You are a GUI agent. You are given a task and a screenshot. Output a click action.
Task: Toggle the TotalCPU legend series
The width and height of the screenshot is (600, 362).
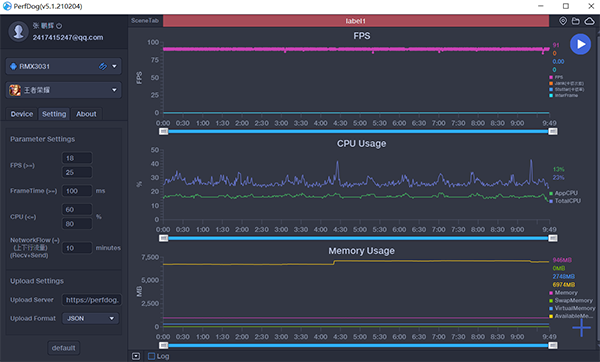pos(565,201)
